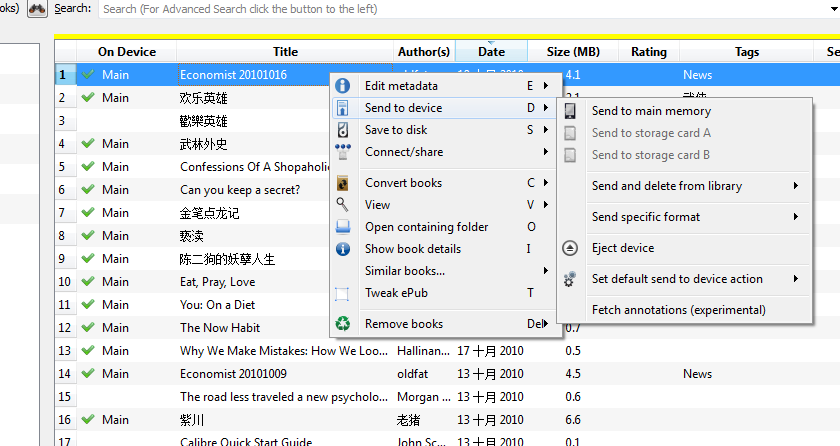Viewport: 840px width, 446px height.
Task: Click green checkmark for The Now Habit row
Action: pyautogui.click(x=88, y=328)
